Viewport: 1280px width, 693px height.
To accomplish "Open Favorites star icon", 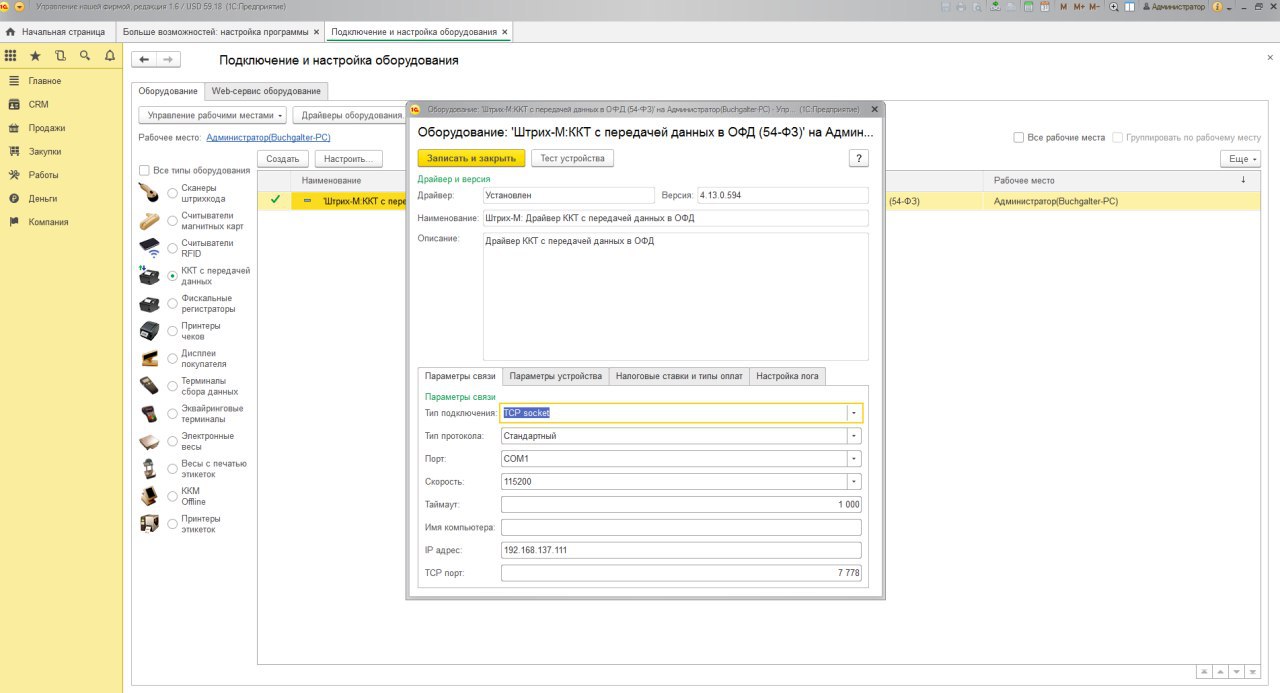I will (x=36, y=56).
